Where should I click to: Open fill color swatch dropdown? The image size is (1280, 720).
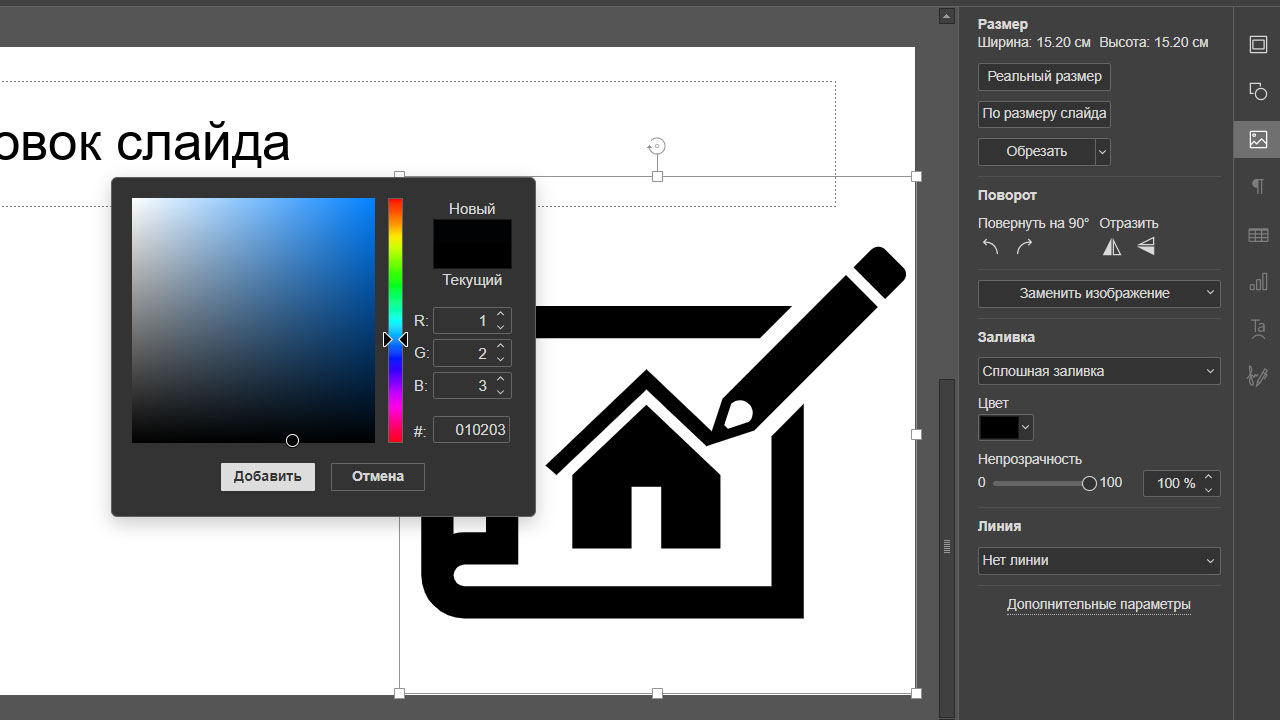click(x=1005, y=428)
